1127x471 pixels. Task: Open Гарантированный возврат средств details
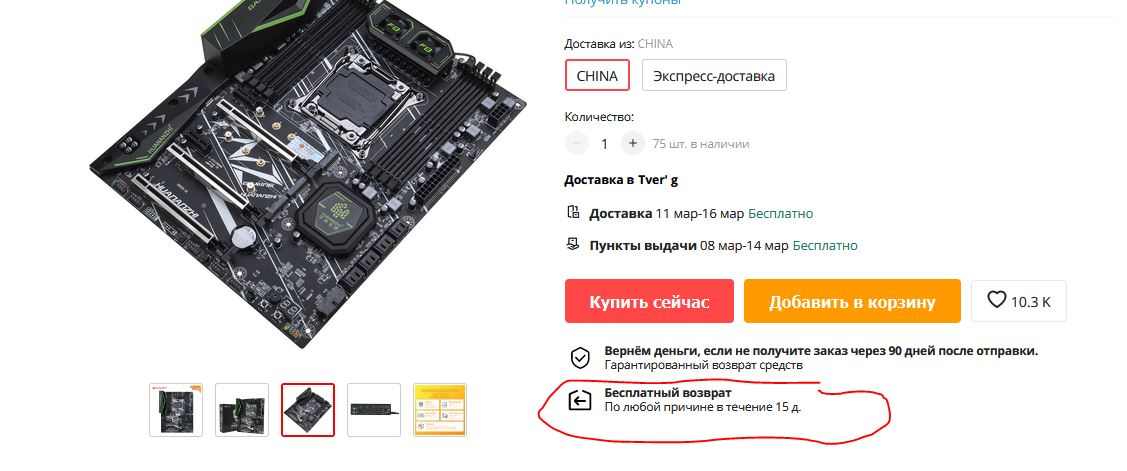[x=703, y=365]
